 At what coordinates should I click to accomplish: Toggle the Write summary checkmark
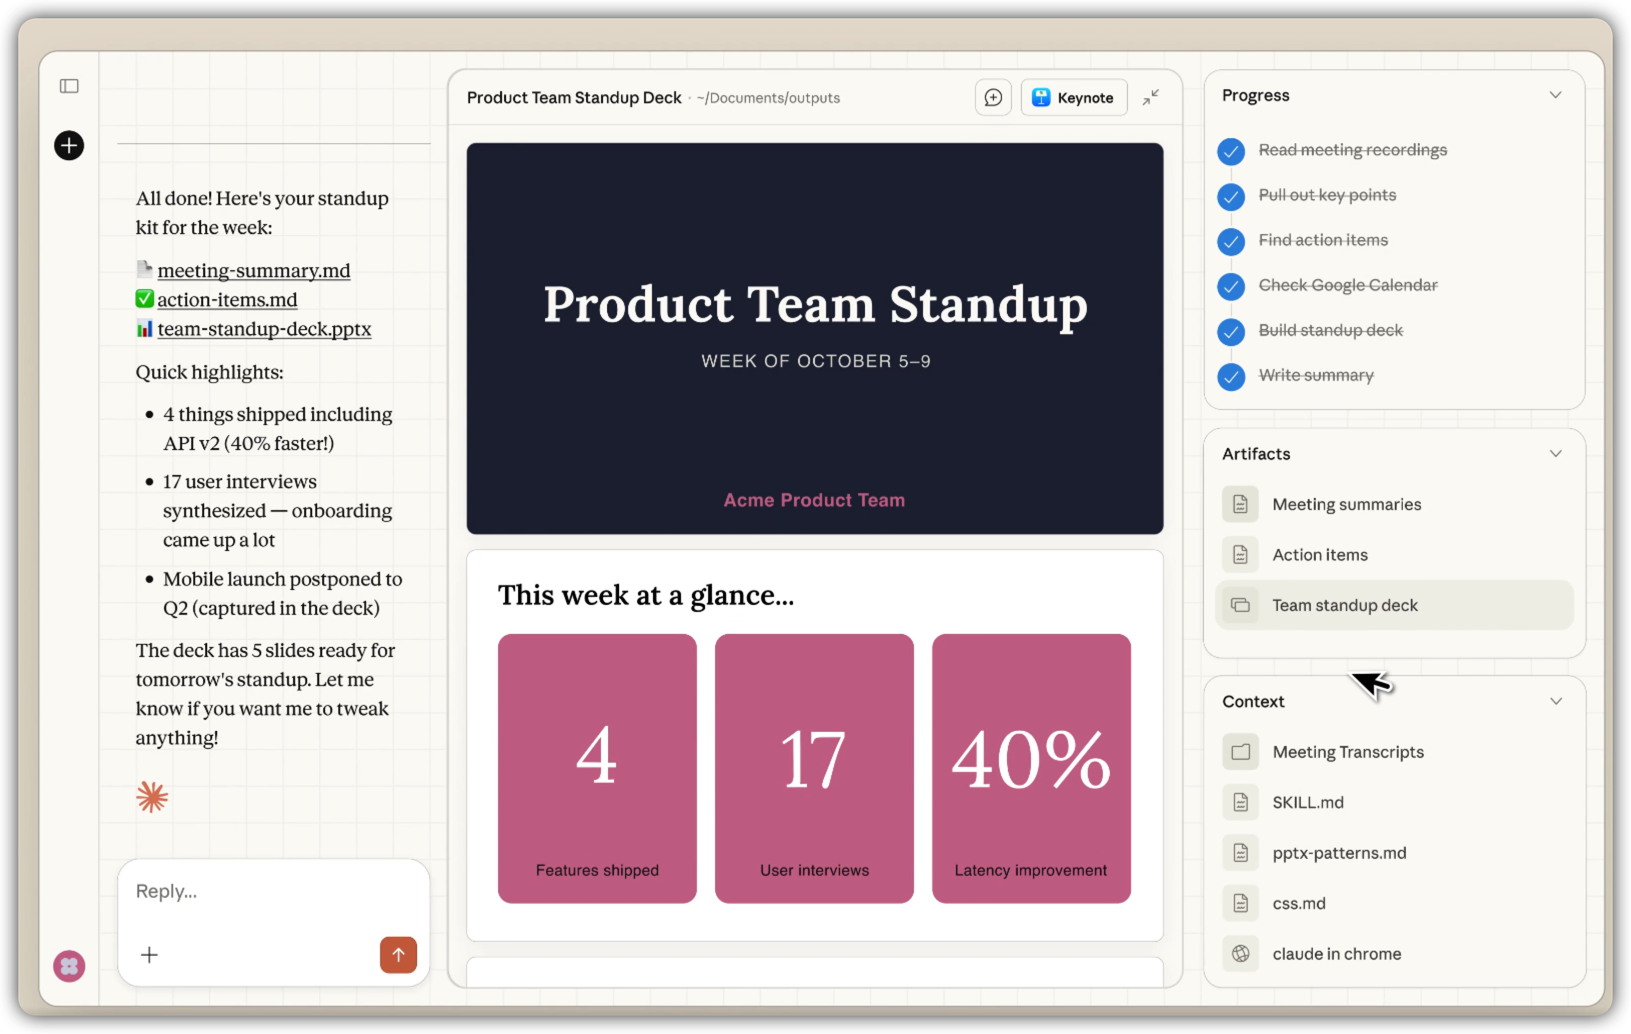click(x=1231, y=376)
